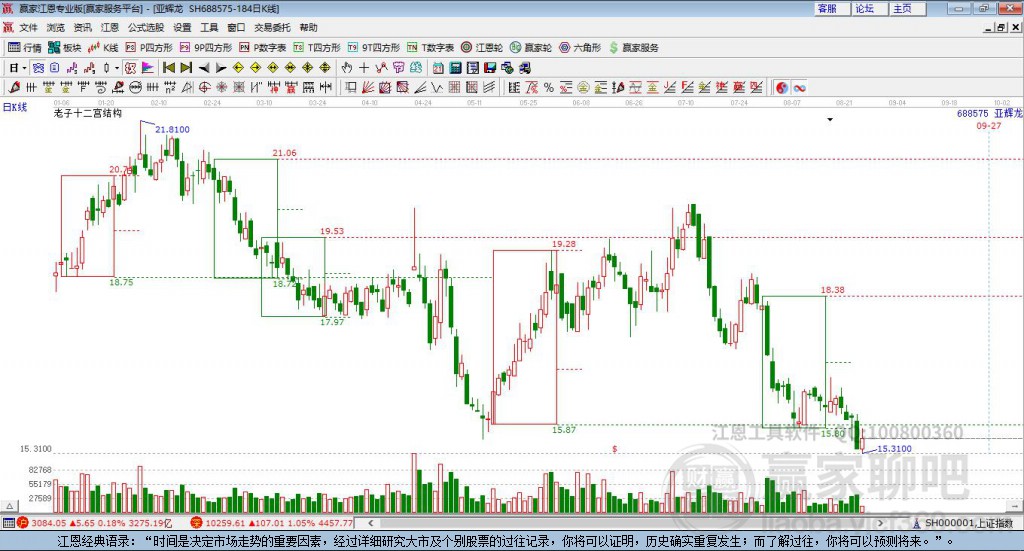The image size is (1024, 551).
Task: Click the 主页 homepage button
Action: (907, 8)
